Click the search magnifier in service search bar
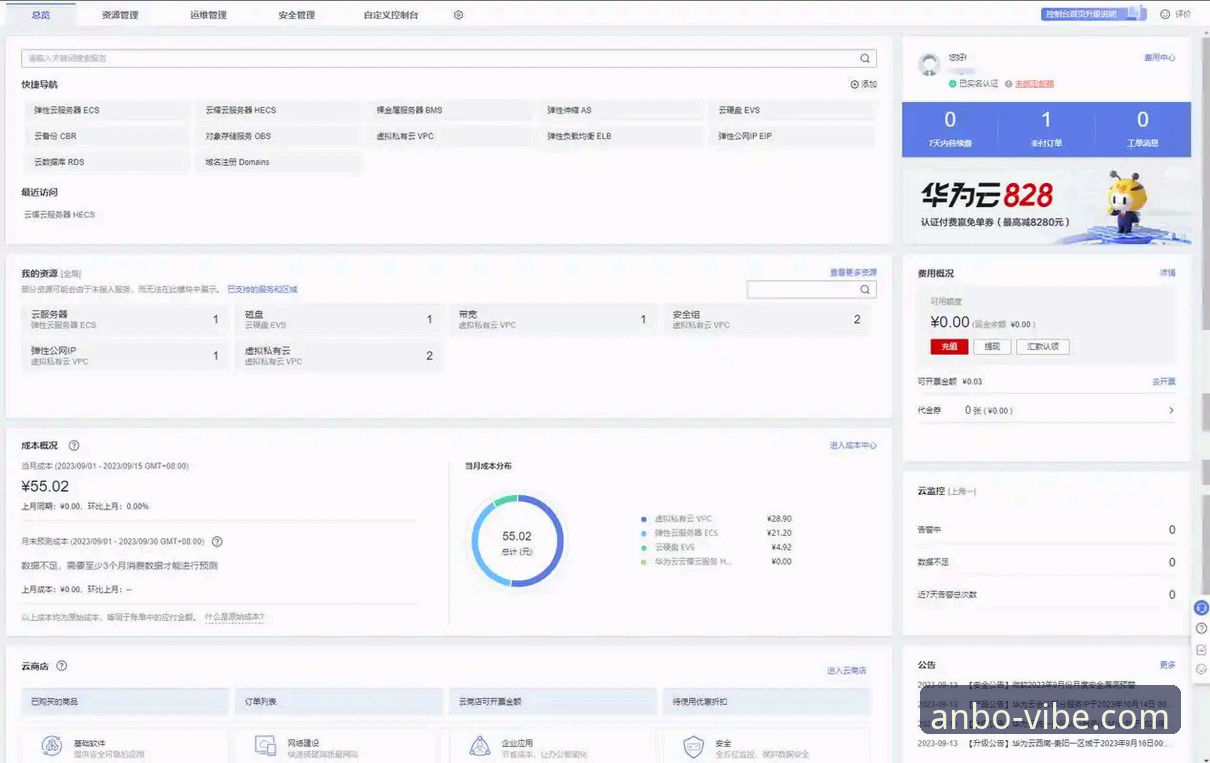 865,58
